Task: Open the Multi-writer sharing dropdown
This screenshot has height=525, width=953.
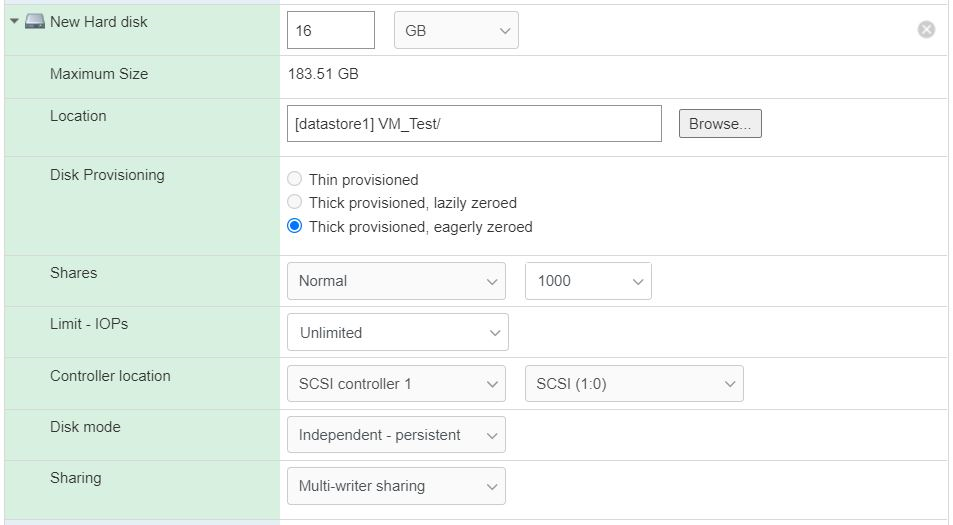Action: (396, 486)
